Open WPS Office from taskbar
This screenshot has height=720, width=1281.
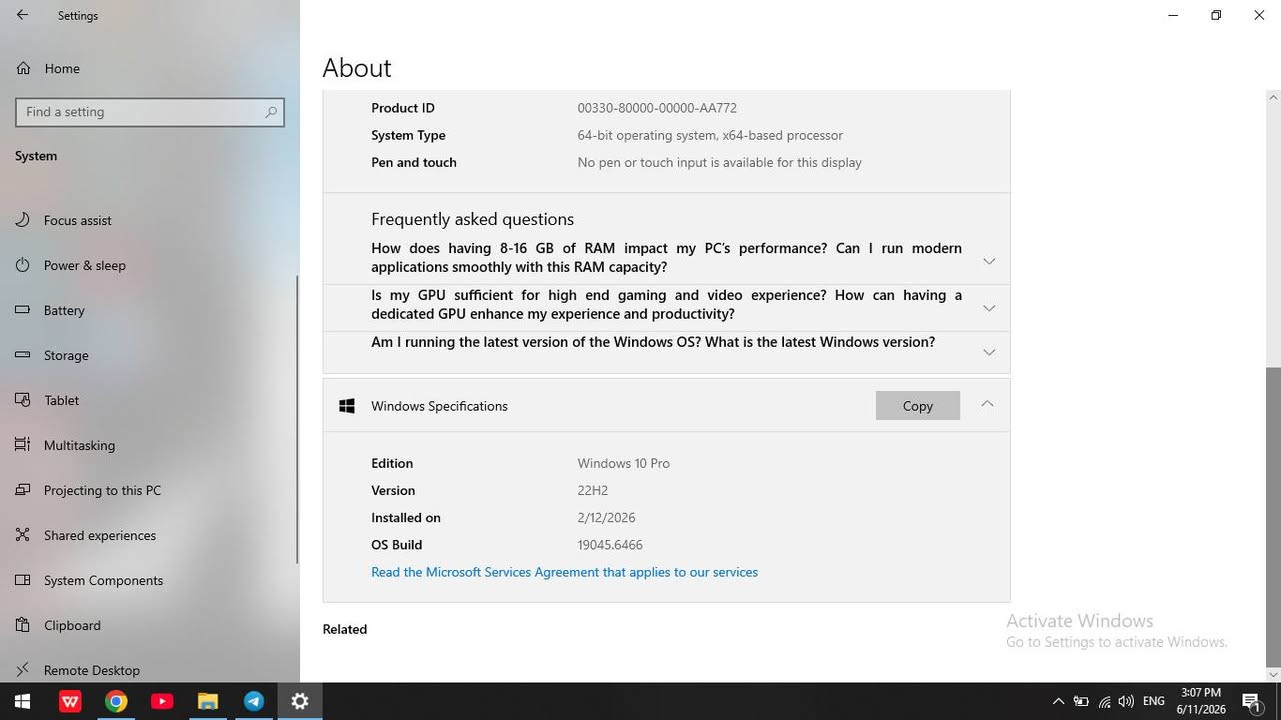pos(70,701)
